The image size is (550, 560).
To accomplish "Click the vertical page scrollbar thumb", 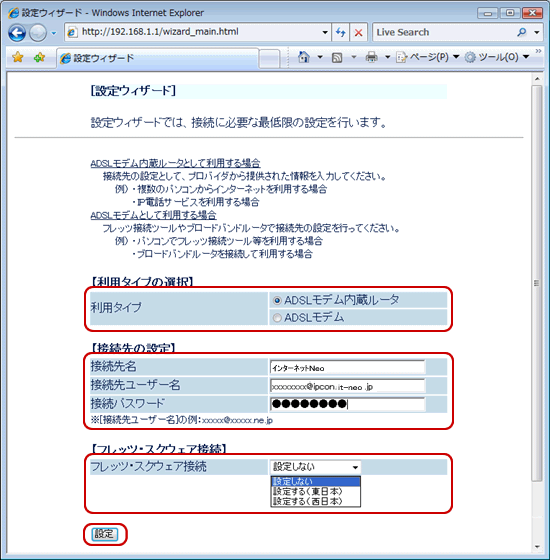I will [536, 283].
